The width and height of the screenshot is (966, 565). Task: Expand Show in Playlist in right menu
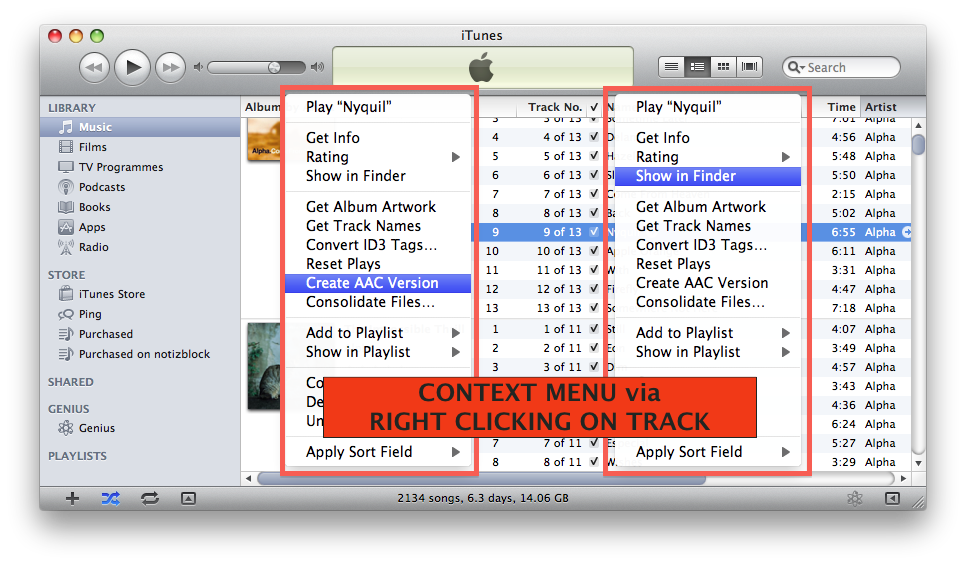point(708,352)
